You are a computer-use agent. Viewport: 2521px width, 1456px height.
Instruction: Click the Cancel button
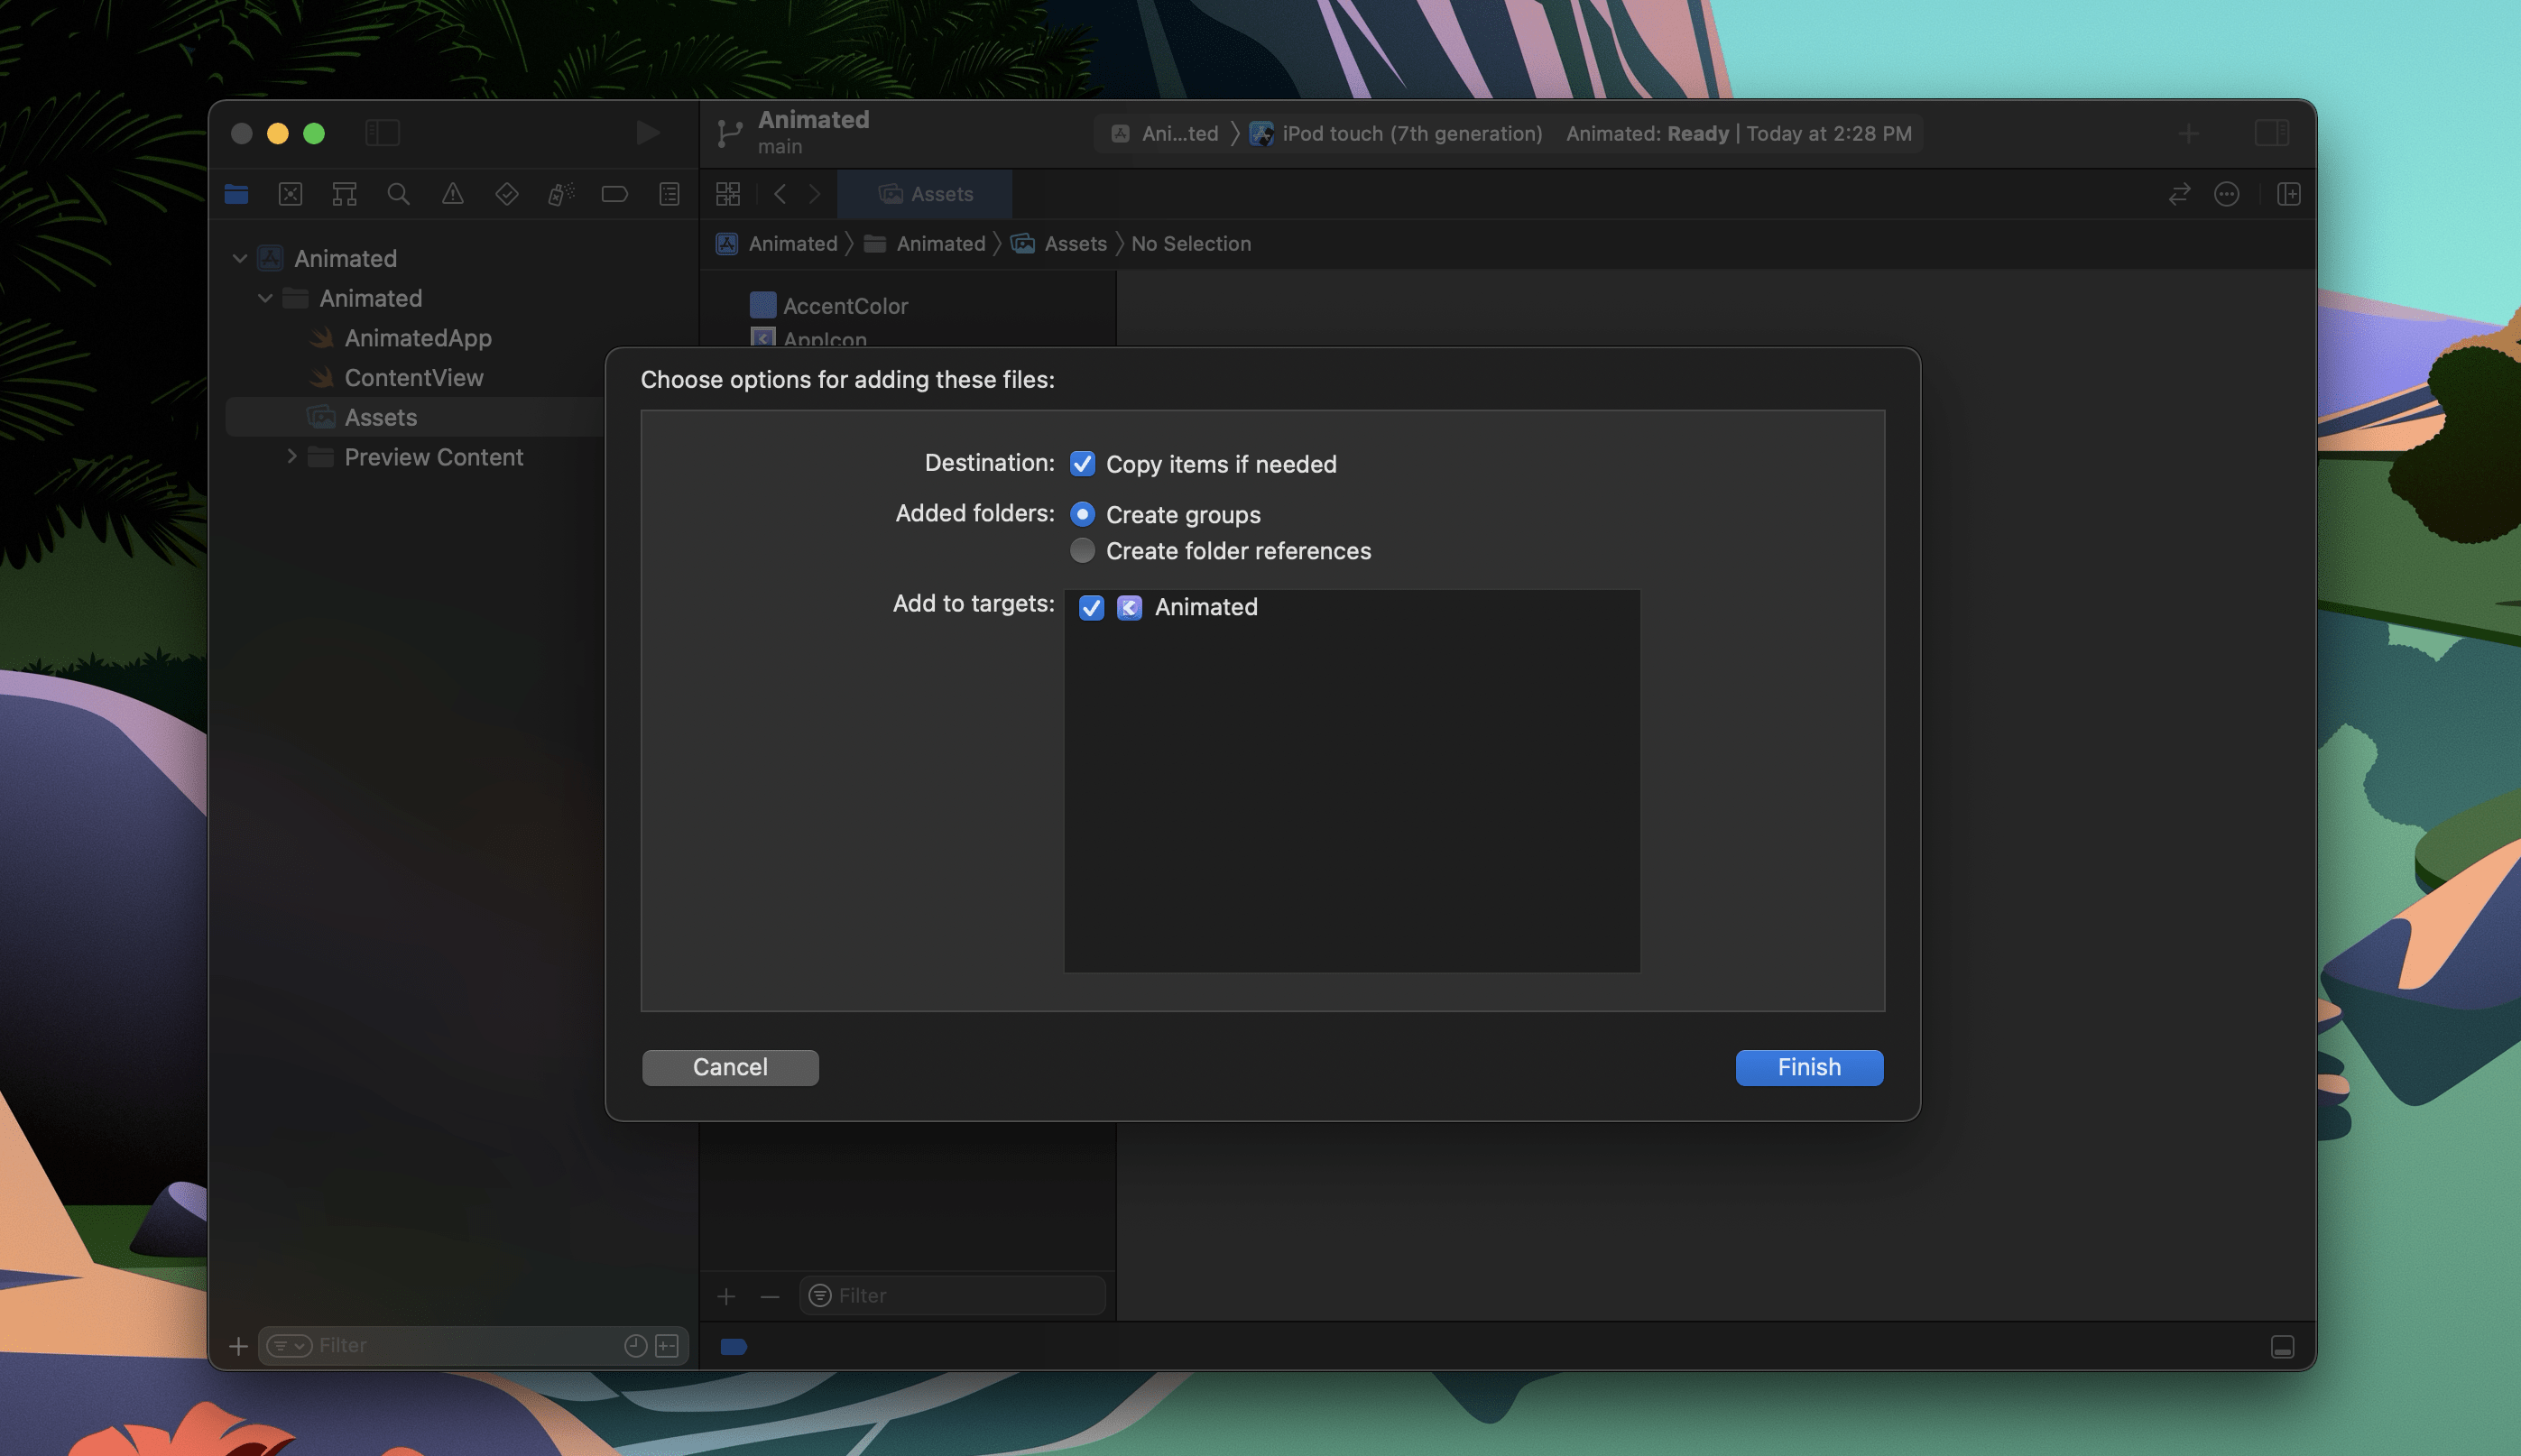click(730, 1067)
